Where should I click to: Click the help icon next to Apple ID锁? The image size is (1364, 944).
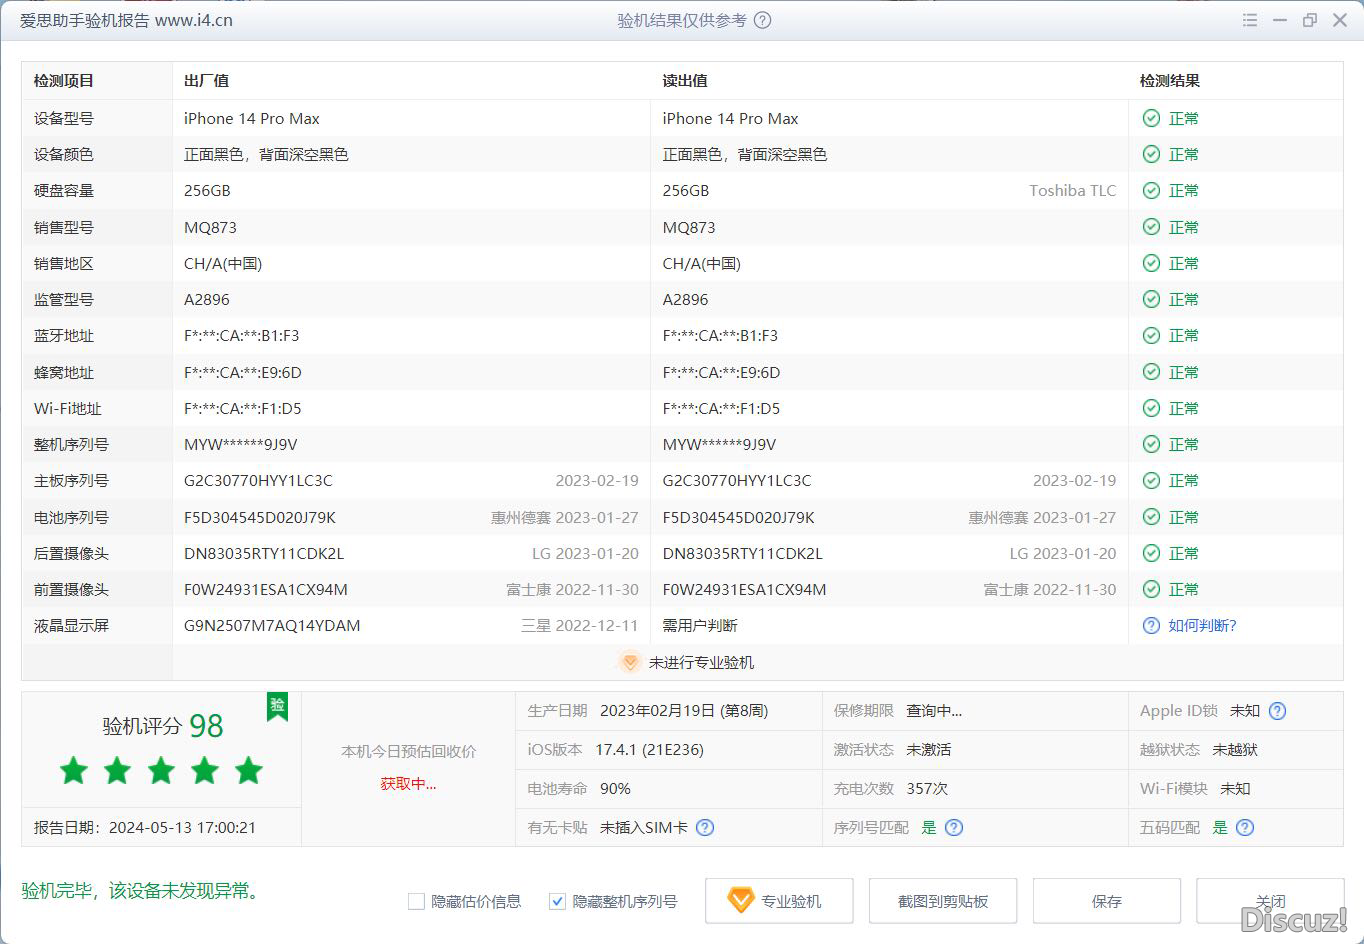1277,711
